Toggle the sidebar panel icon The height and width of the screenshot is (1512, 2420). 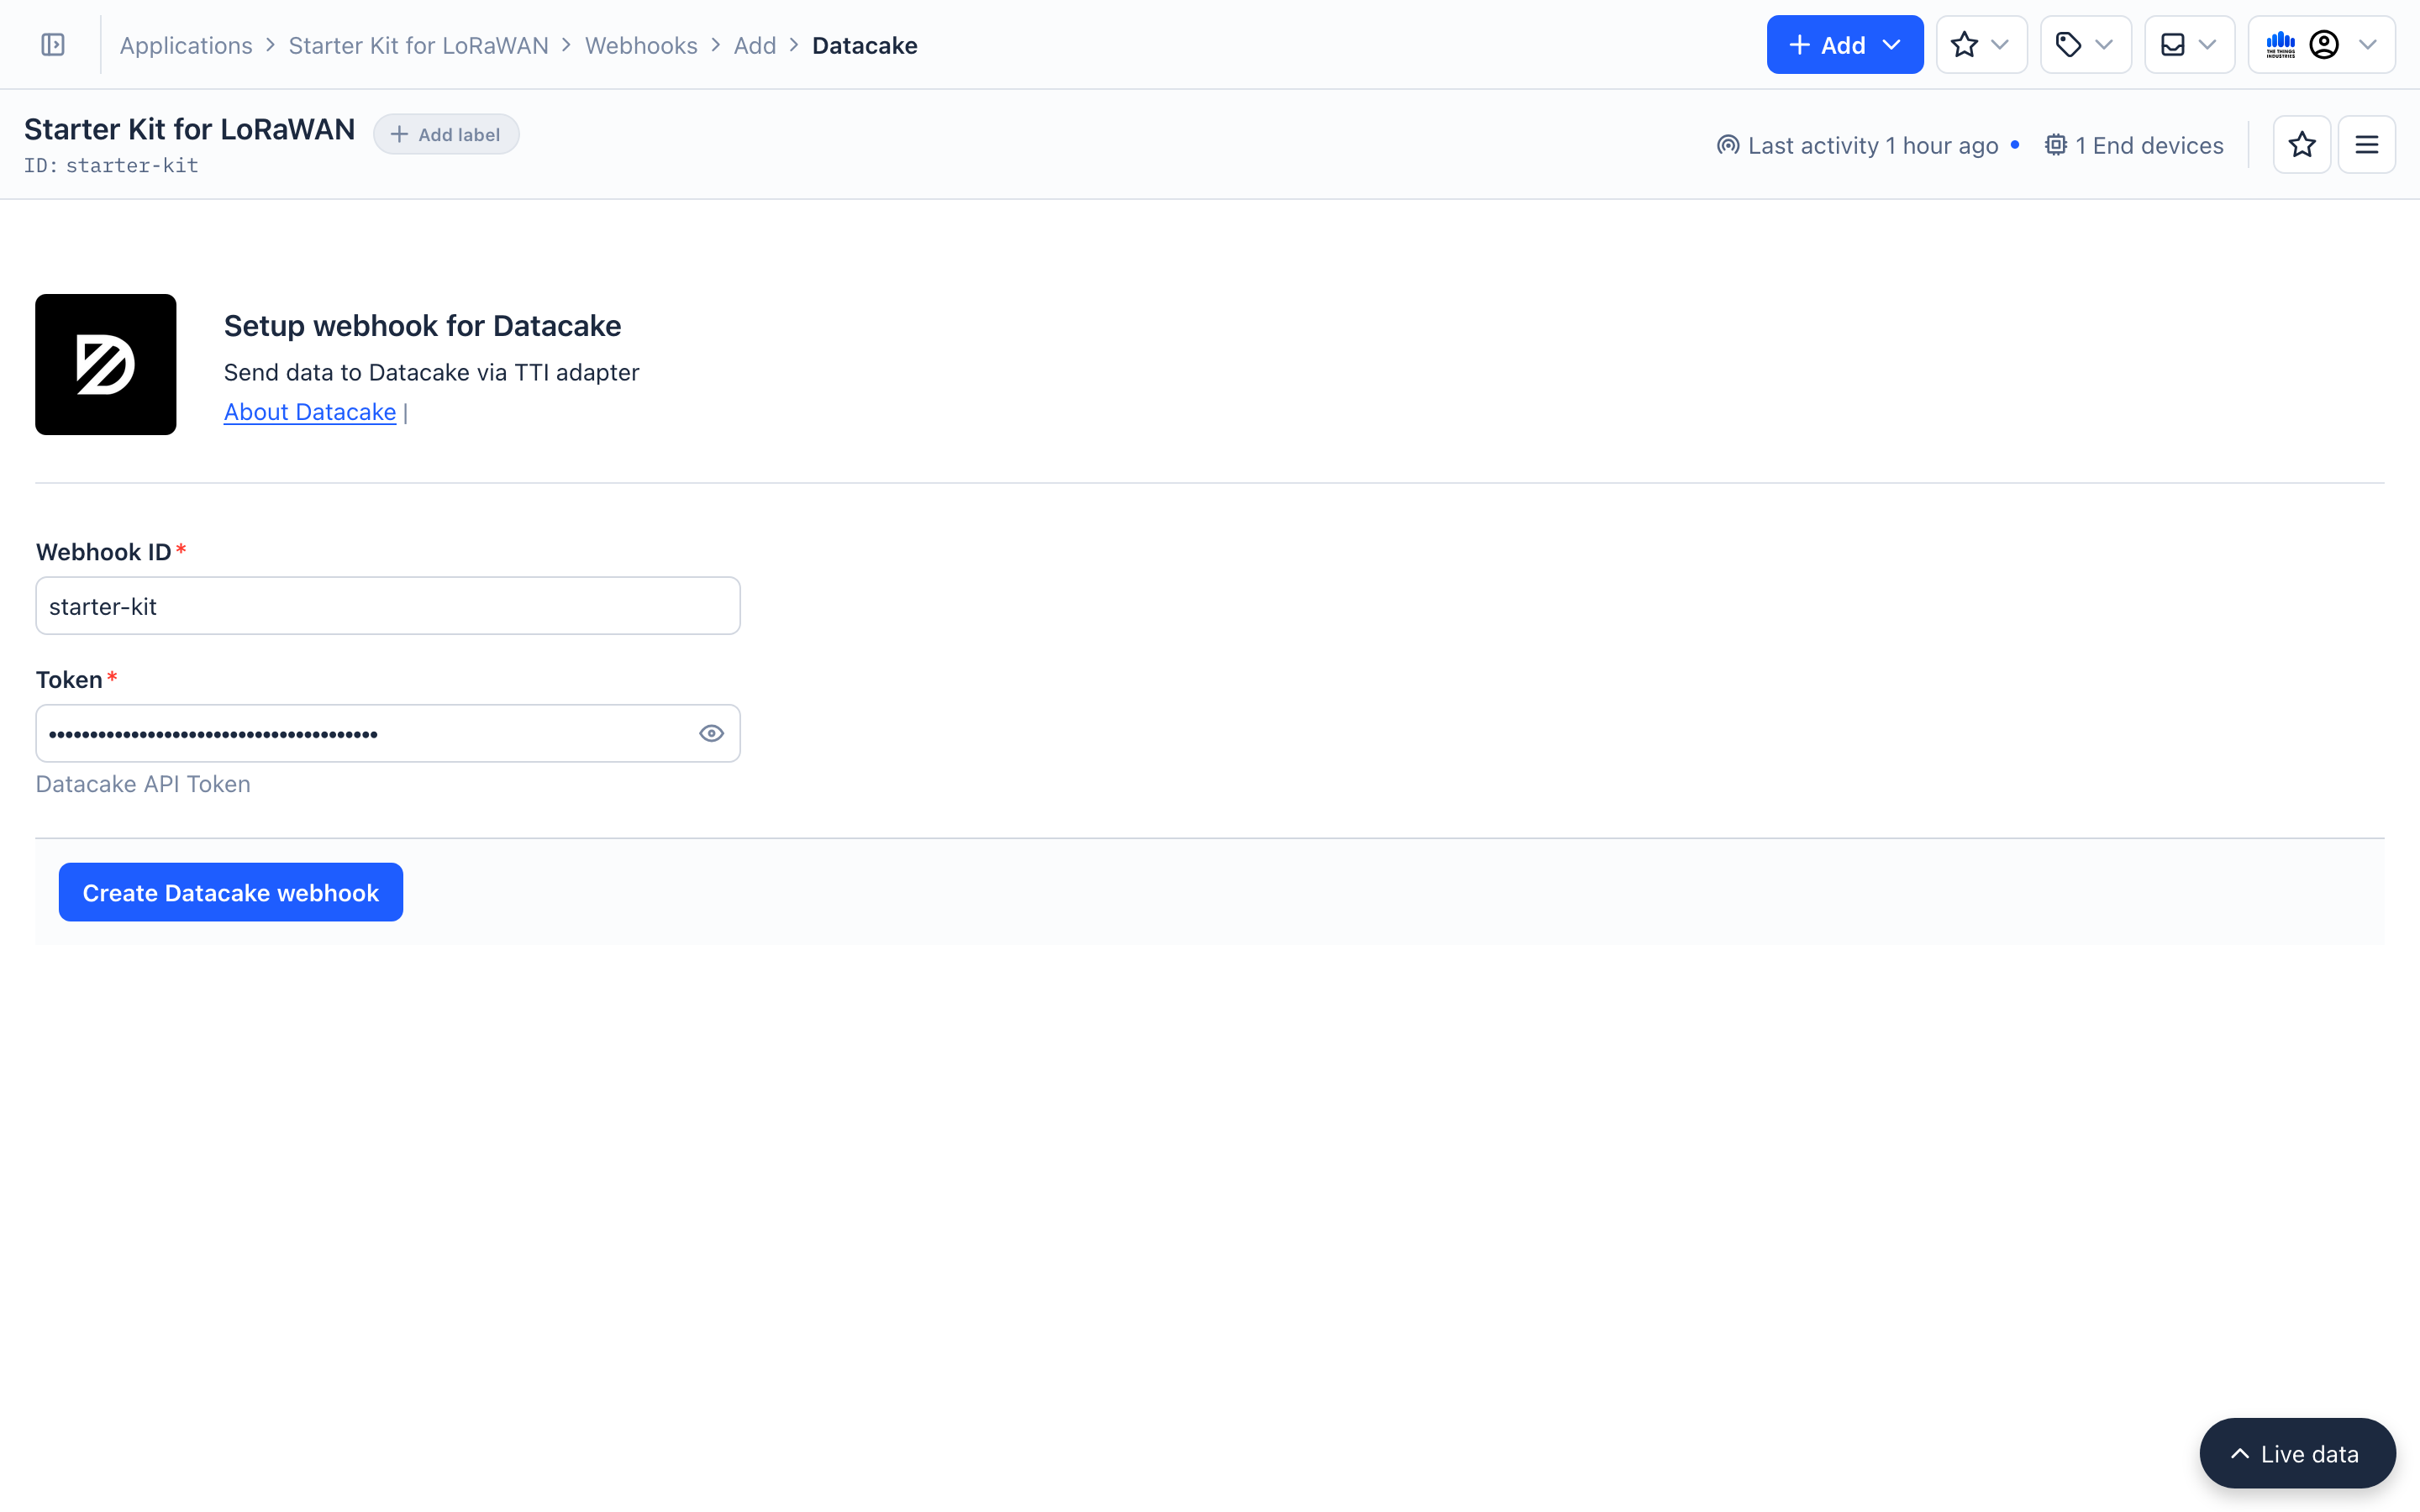coord(53,45)
